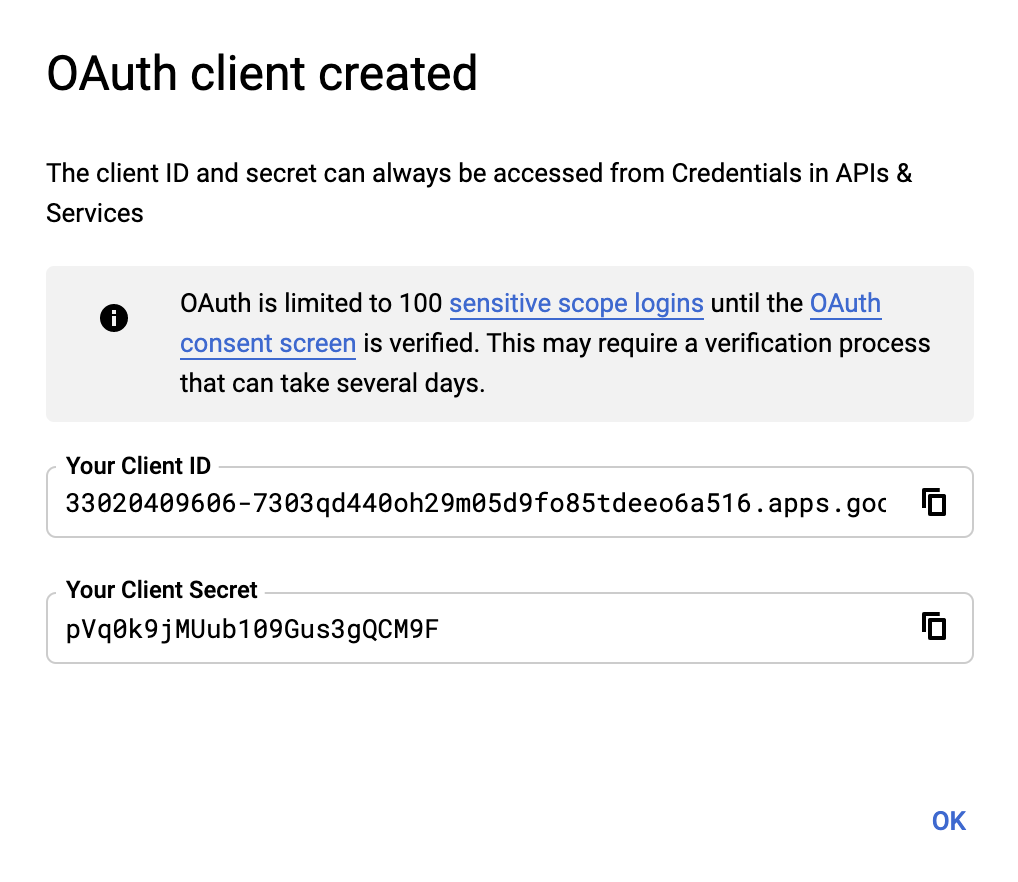This screenshot has width=1018, height=882.
Task: Copy the Client ID using copy icon
Action: click(x=933, y=502)
